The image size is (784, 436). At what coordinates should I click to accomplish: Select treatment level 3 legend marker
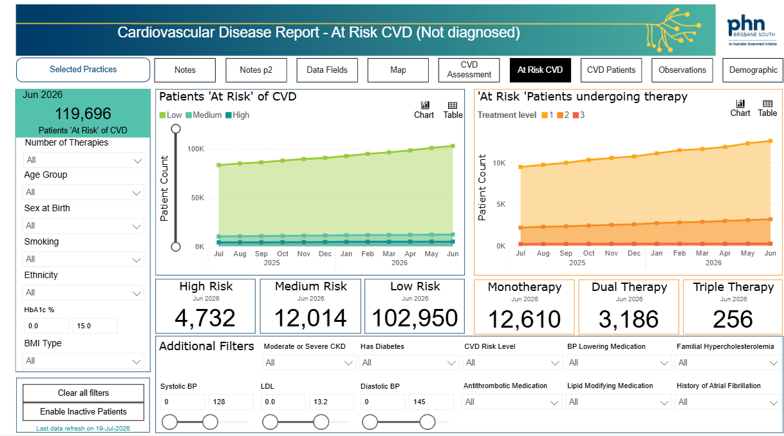[x=576, y=115]
